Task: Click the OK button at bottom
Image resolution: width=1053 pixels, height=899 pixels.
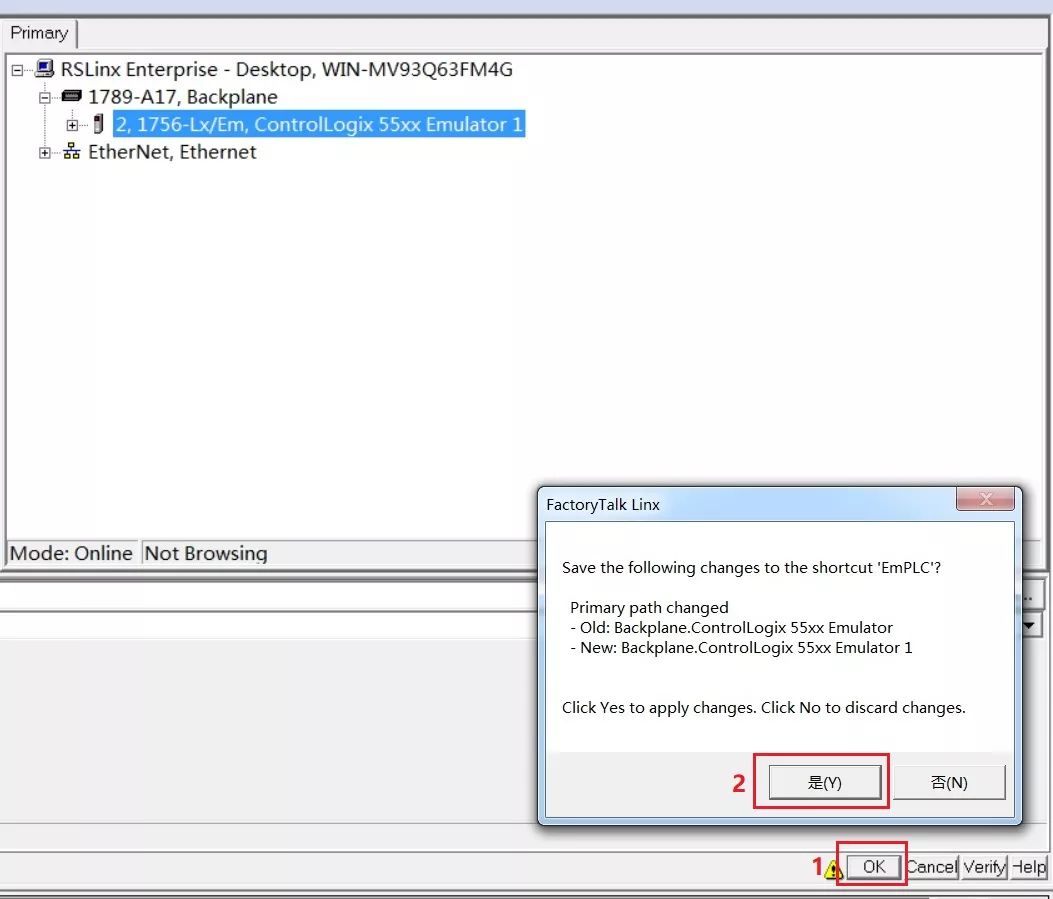Action: tap(874, 867)
